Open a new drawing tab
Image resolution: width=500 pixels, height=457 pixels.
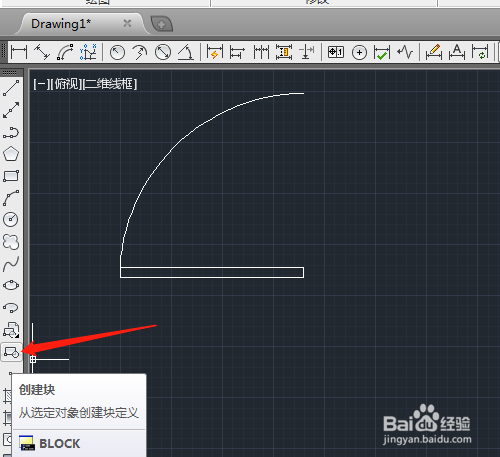coord(162,24)
